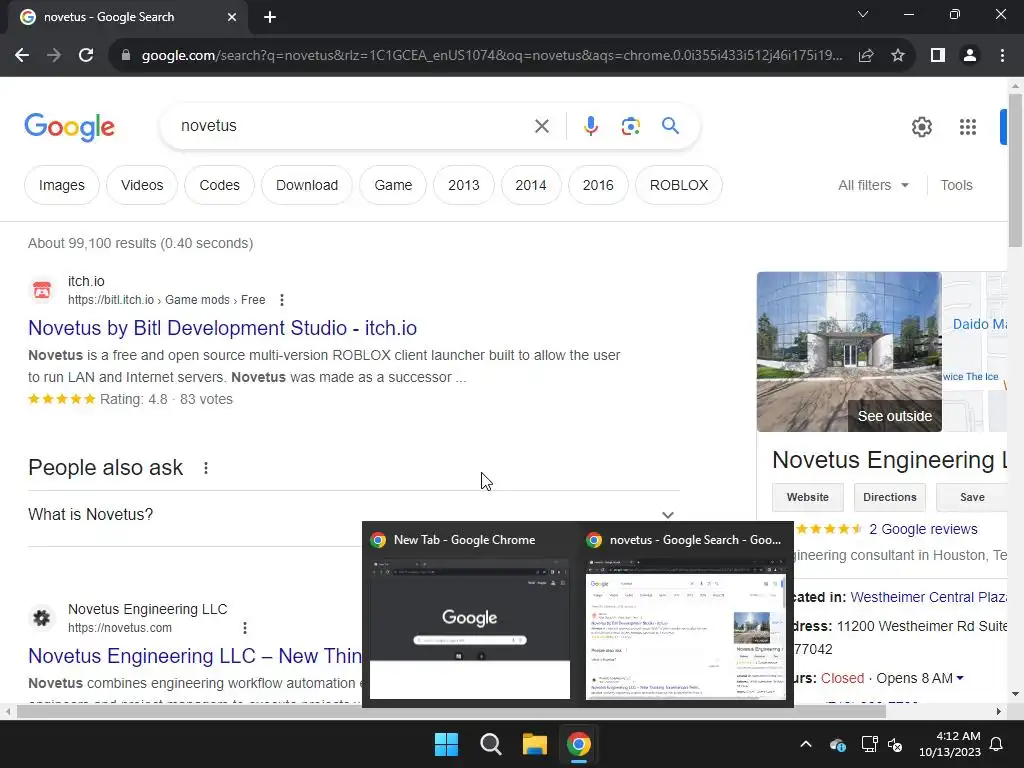1024x768 pixels.
Task: Go back to the previous page
Action: pos(22,56)
